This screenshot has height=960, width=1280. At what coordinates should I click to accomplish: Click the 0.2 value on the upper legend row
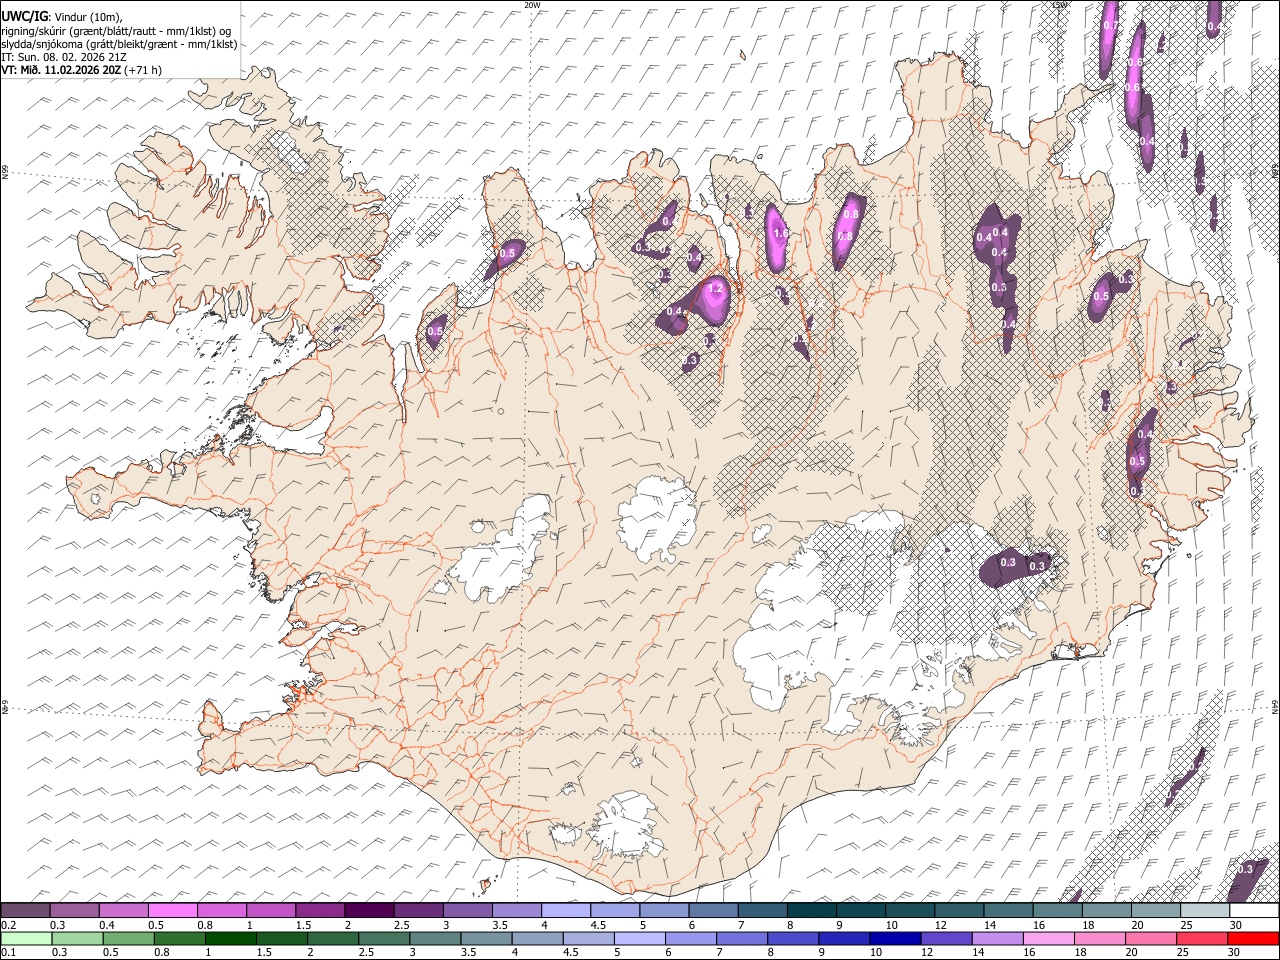tap(9, 925)
